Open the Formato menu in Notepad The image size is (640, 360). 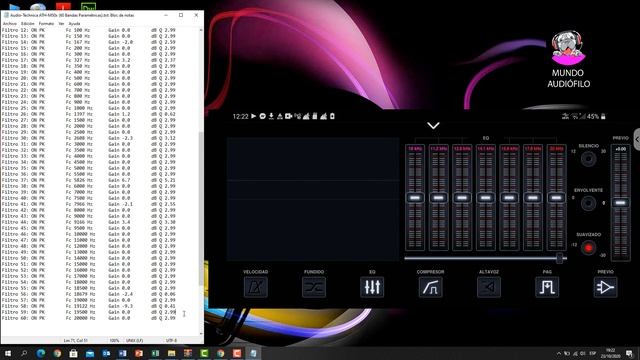tap(46, 24)
